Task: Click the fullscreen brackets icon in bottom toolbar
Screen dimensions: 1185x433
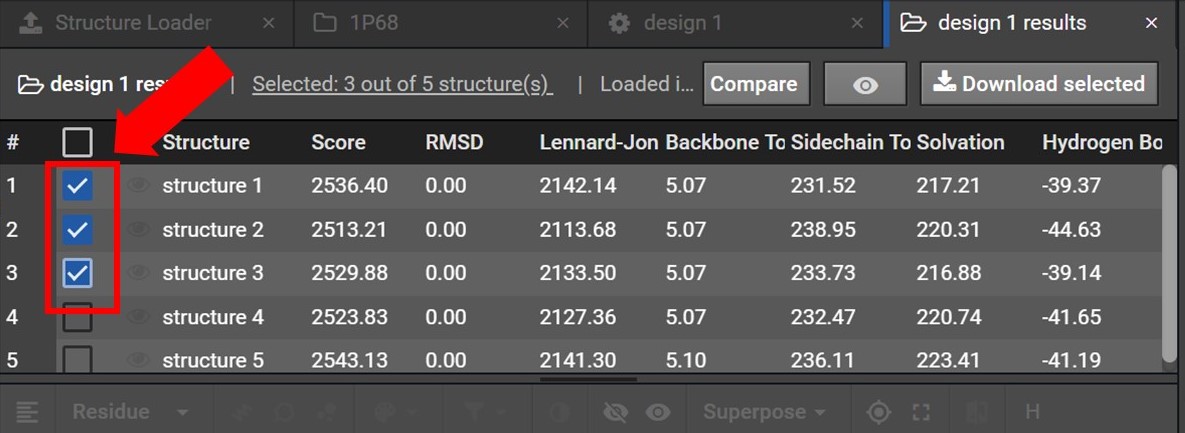Action: [x=921, y=412]
